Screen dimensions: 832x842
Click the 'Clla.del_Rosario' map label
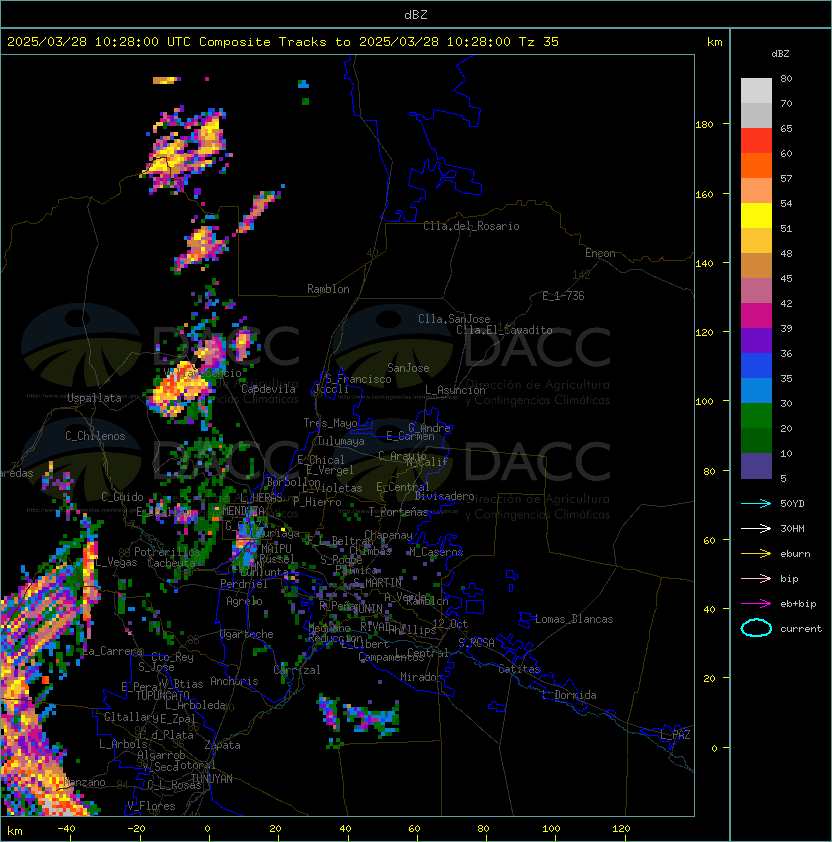(471, 226)
